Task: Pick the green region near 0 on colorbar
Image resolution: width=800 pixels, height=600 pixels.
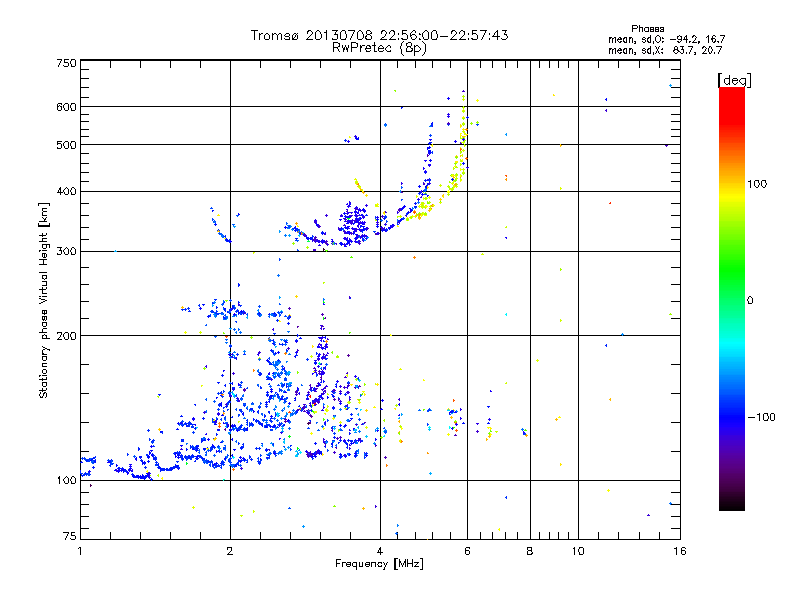Action: coord(732,286)
